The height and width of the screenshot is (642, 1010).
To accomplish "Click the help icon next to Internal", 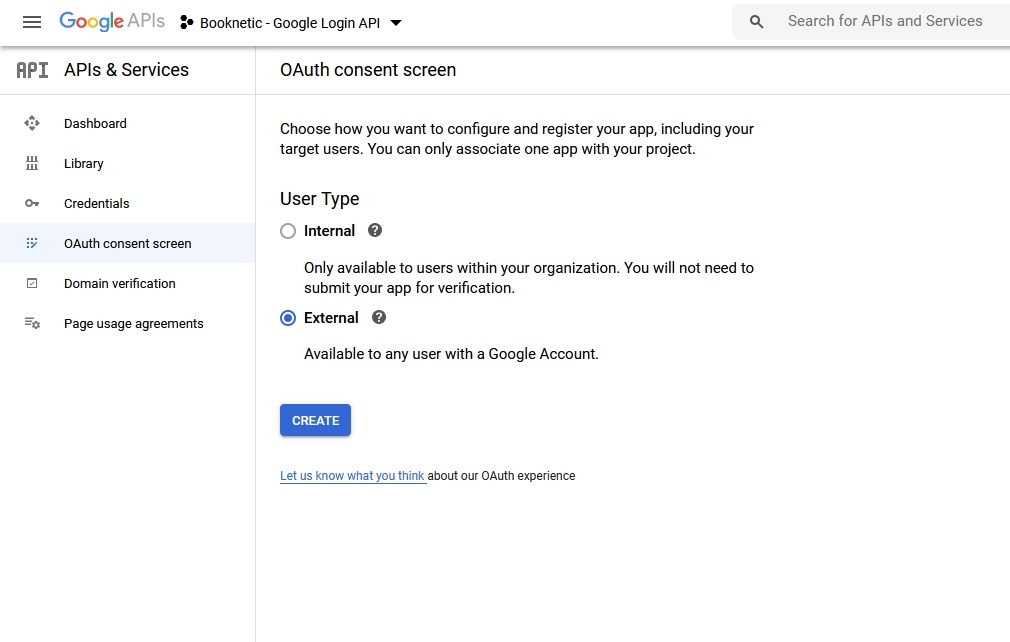I will [x=374, y=230].
